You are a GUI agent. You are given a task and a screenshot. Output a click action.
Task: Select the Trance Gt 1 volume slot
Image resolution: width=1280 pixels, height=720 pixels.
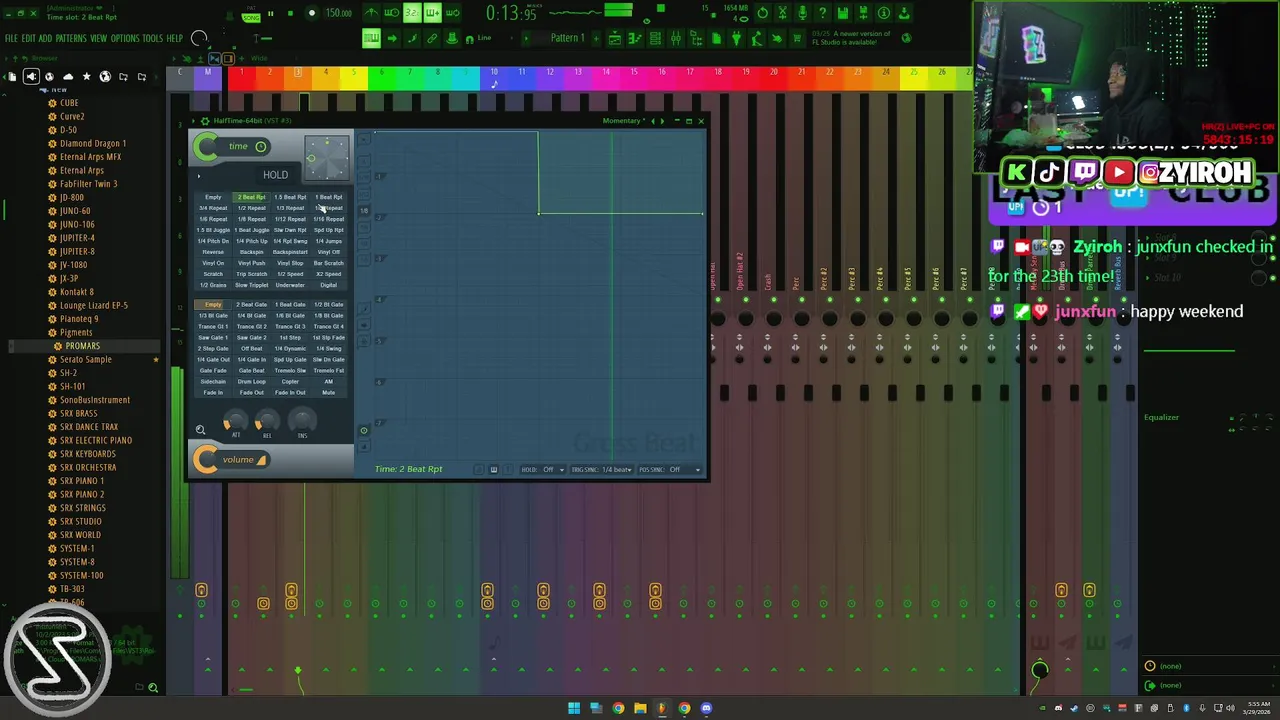pos(213,326)
